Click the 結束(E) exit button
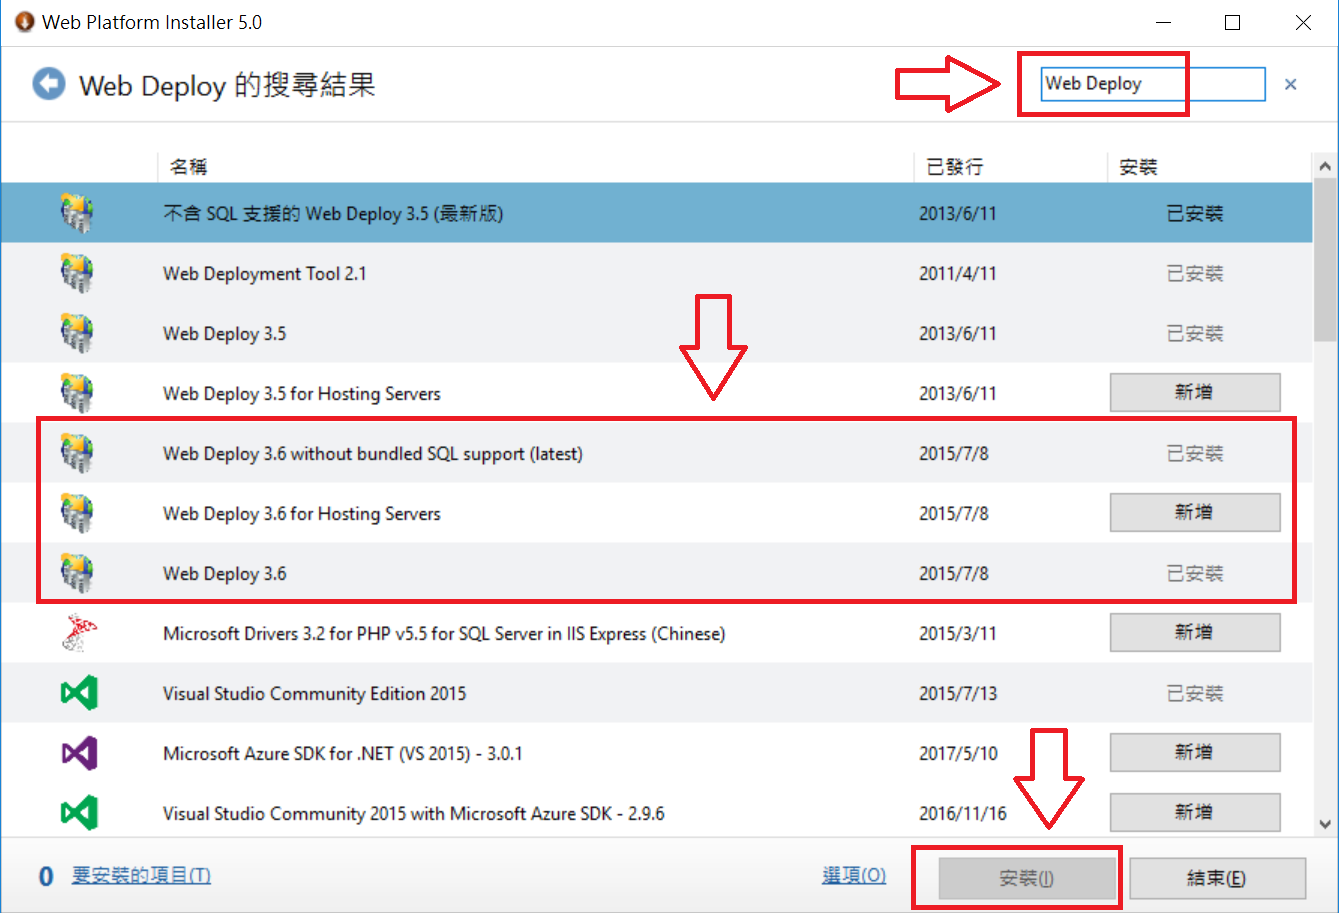Screen dimensions: 1339x913 click(x=1217, y=878)
